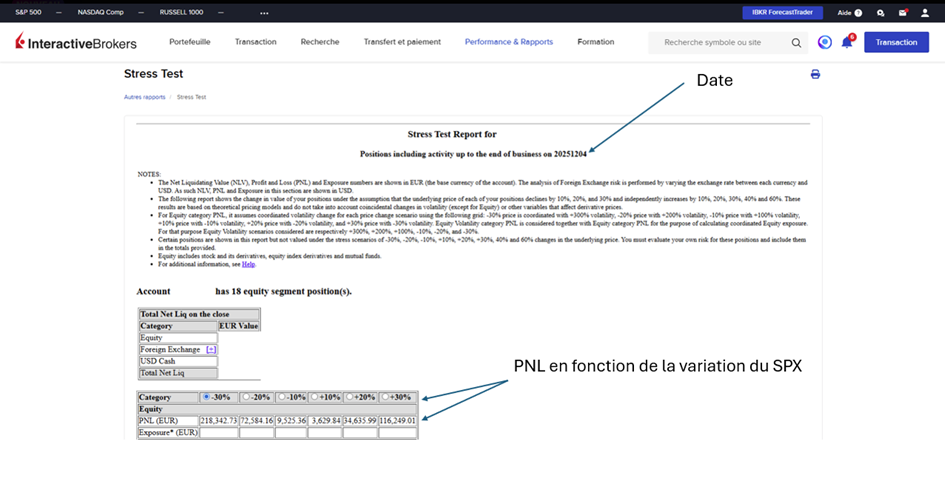Open the Performance & Rapports menu
The width and height of the screenshot is (945, 487).
coord(509,42)
